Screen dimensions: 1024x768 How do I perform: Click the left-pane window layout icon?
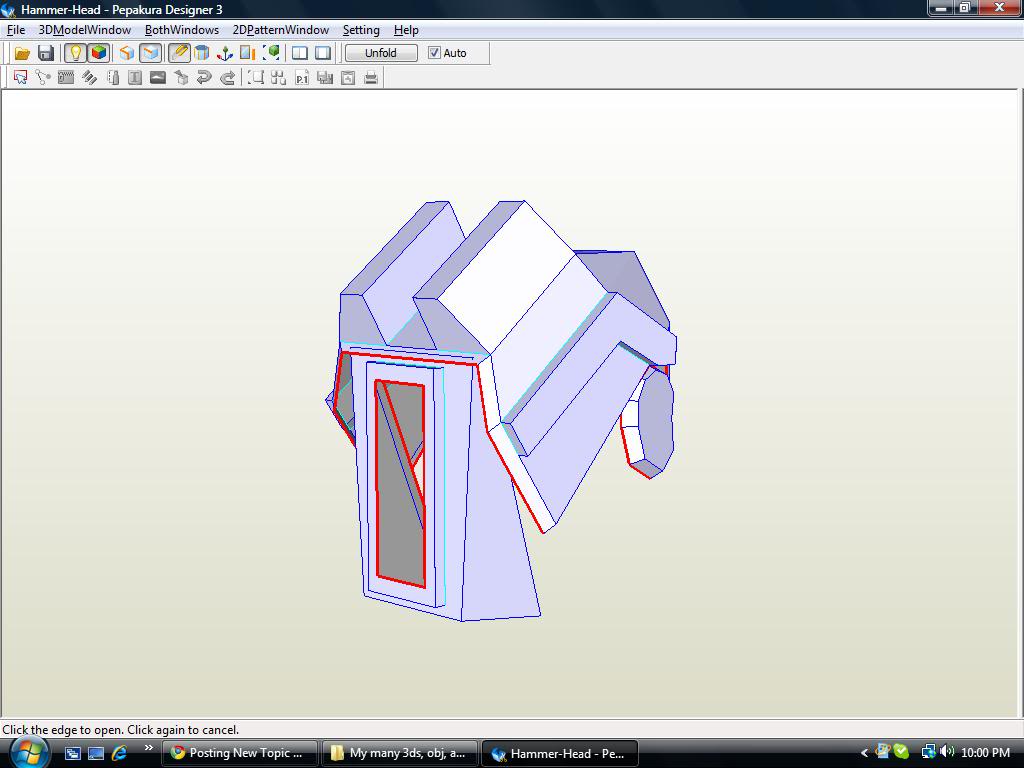[300, 53]
